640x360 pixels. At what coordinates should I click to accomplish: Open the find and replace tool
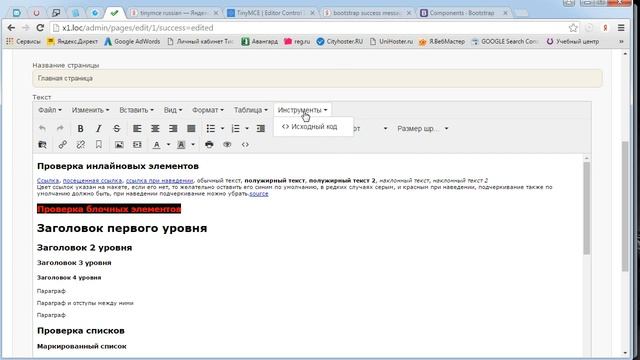(42, 144)
